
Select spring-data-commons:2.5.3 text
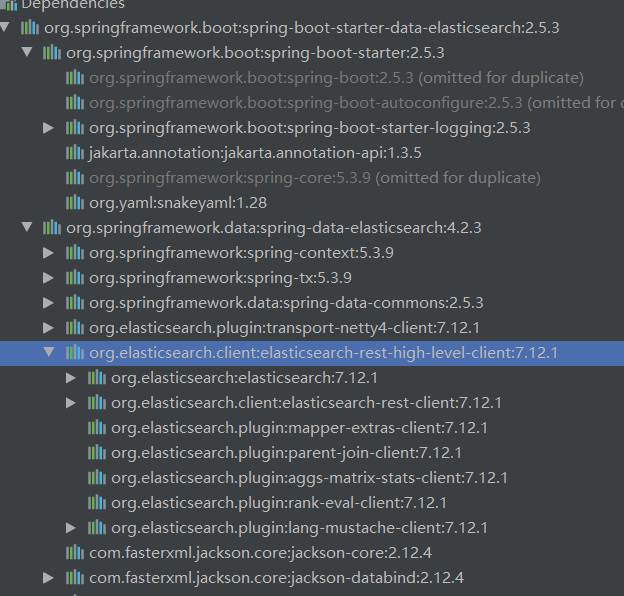[286, 303]
